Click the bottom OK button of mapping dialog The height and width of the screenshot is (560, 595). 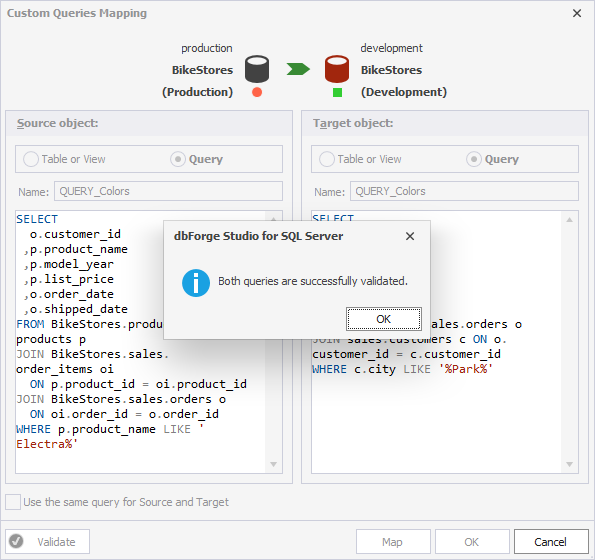(472, 542)
